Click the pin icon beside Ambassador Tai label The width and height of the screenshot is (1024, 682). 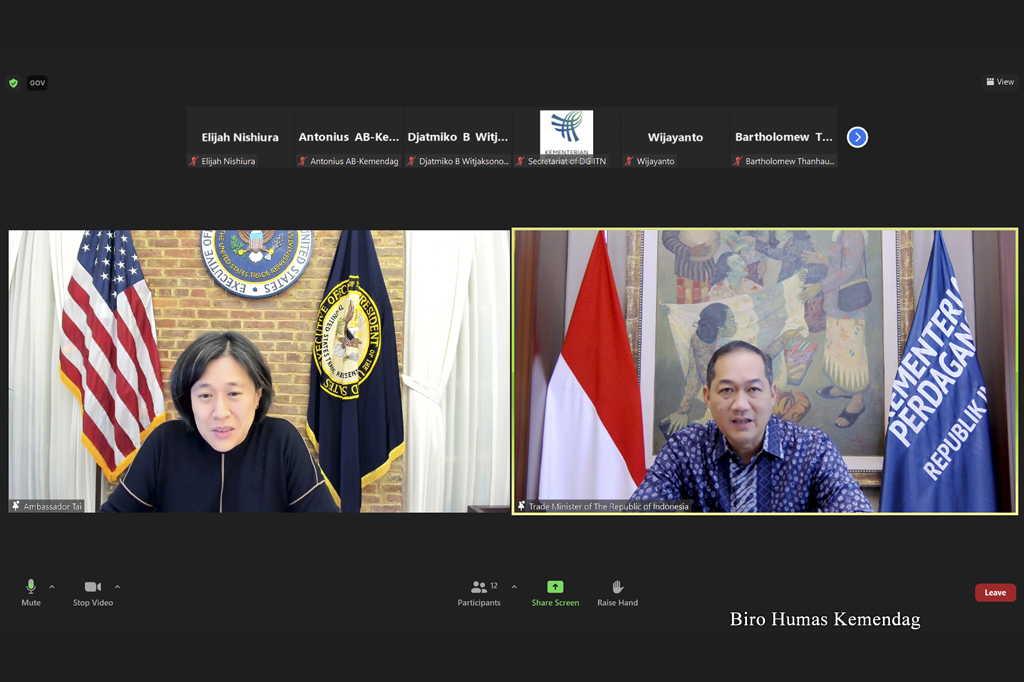(16, 506)
